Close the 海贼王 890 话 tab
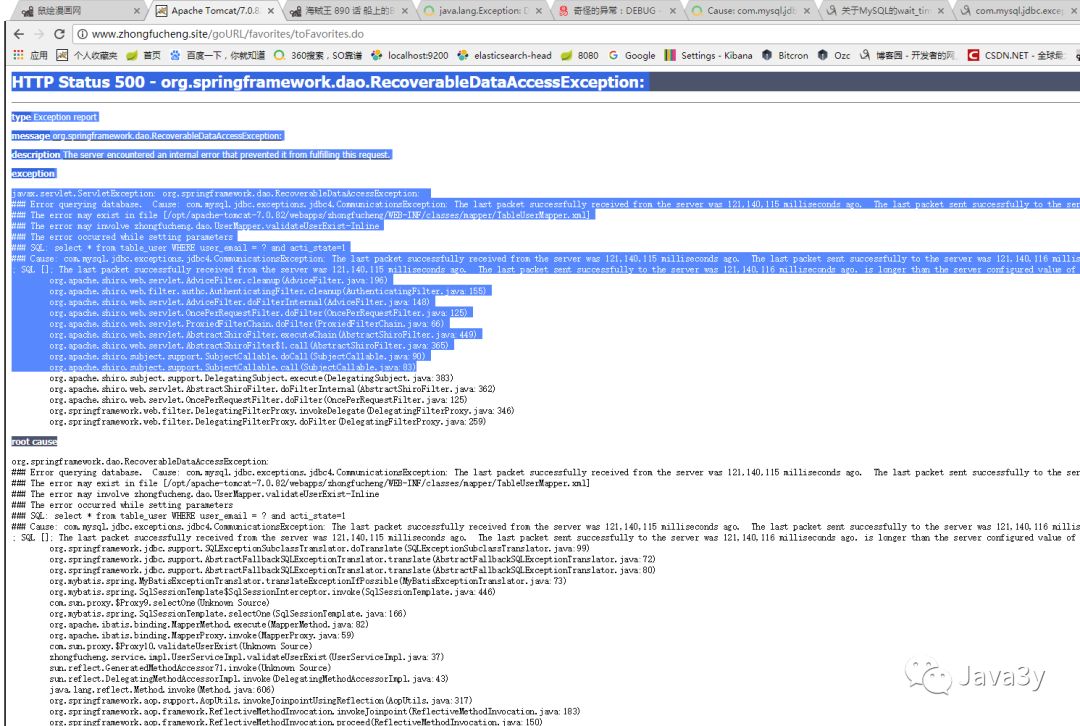 coord(404,11)
